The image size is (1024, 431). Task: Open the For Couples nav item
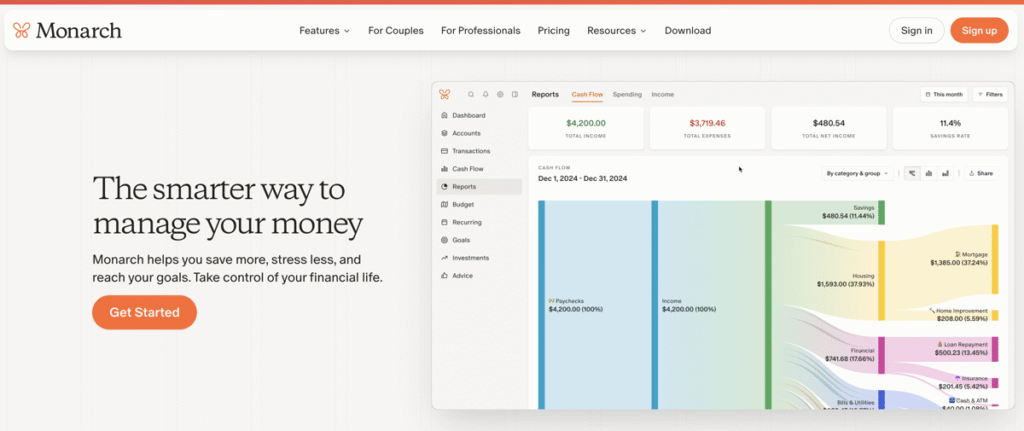(x=396, y=31)
